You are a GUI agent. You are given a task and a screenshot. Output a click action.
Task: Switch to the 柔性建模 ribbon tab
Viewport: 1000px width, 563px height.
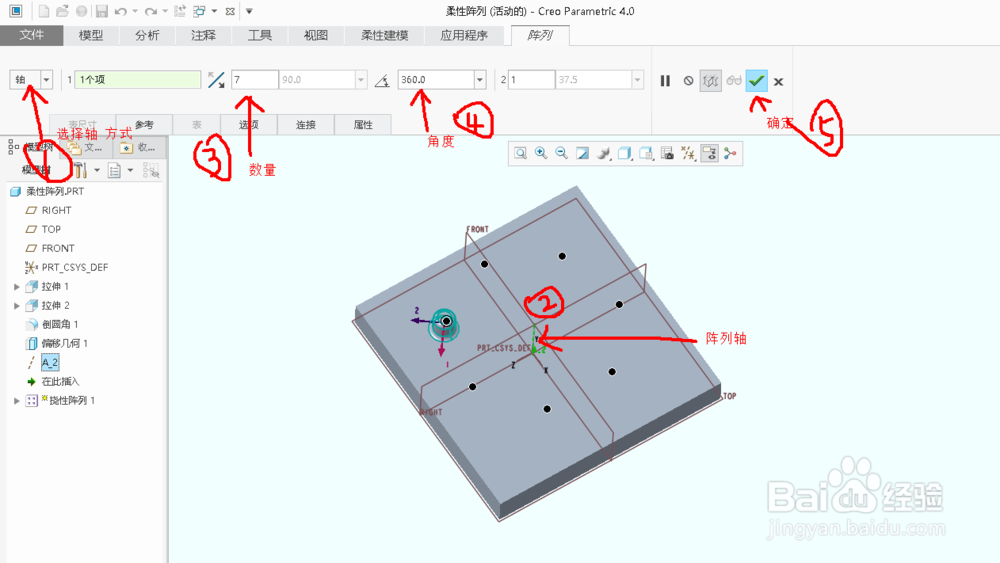(x=385, y=35)
